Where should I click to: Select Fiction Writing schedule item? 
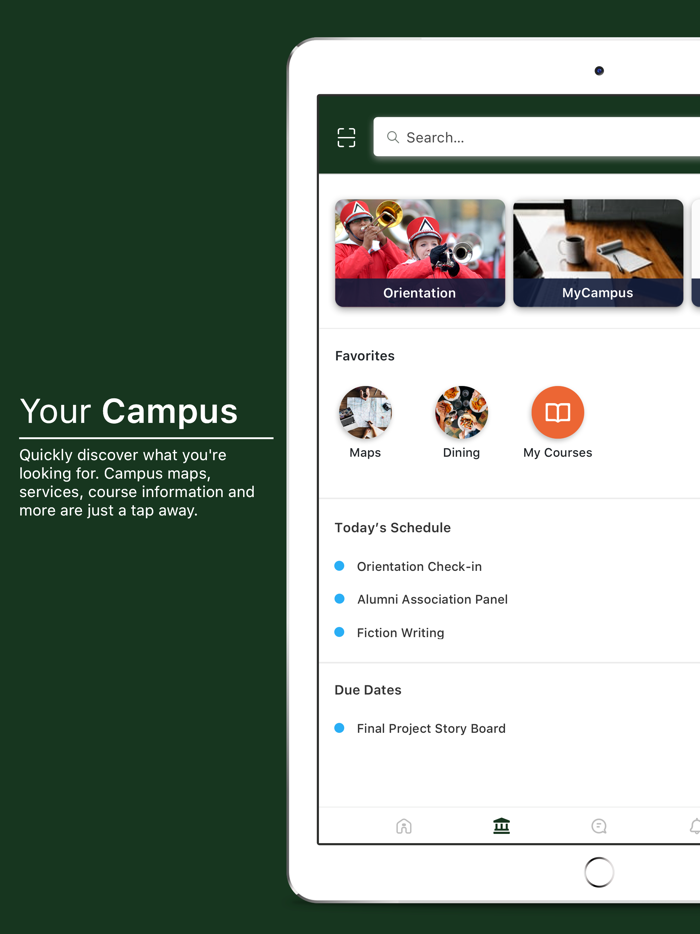(400, 633)
